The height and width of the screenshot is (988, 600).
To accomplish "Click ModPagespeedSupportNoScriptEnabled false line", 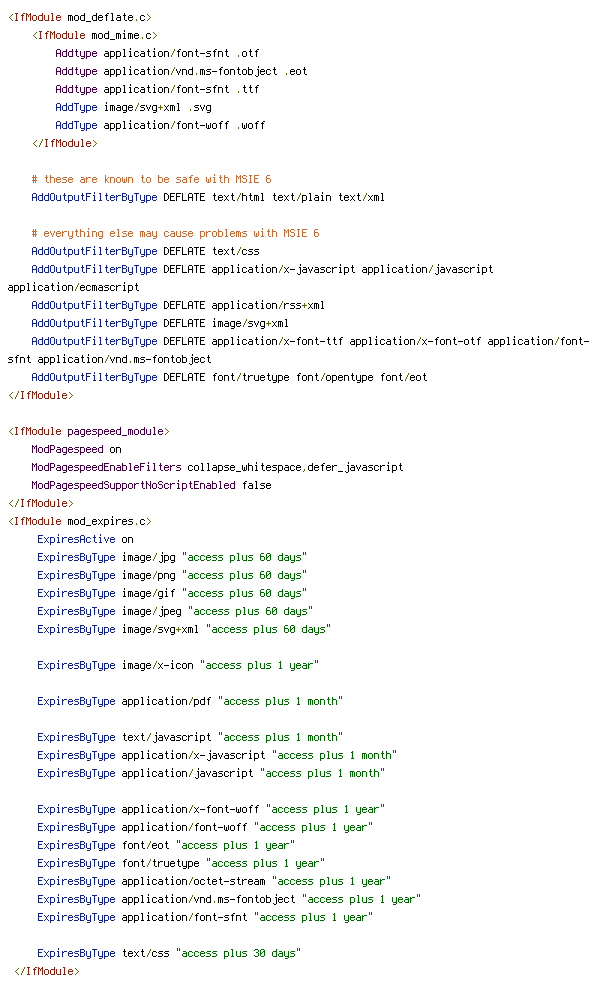I will pyautogui.click(x=151, y=485).
